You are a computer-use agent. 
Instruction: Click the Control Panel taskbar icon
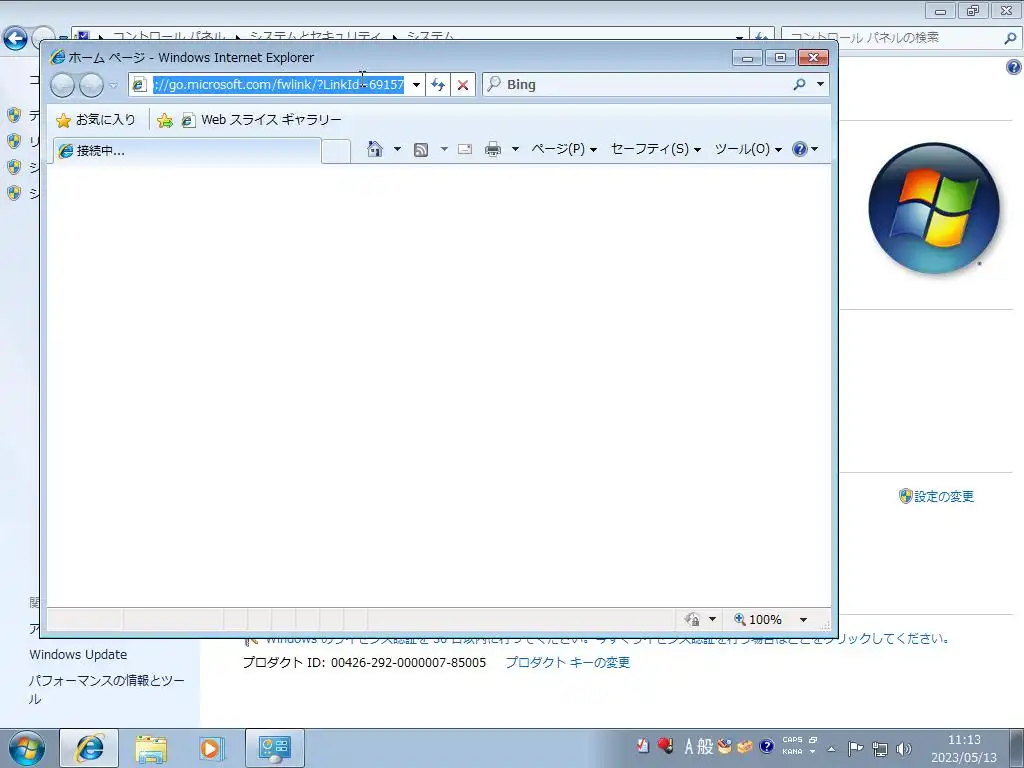pyautogui.click(x=275, y=748)
